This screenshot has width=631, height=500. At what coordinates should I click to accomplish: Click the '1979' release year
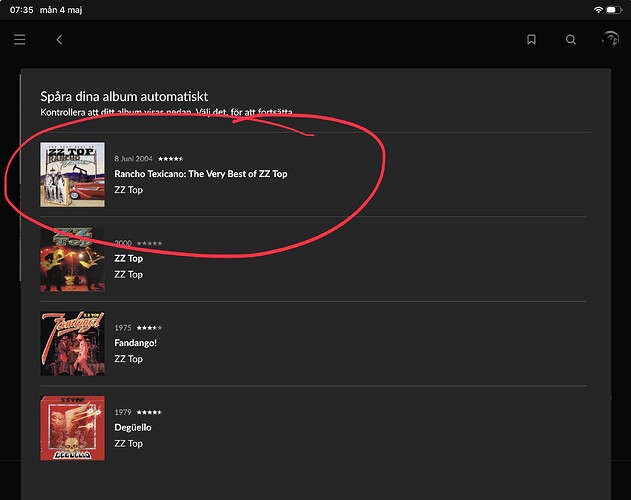[x=123, y=412]
